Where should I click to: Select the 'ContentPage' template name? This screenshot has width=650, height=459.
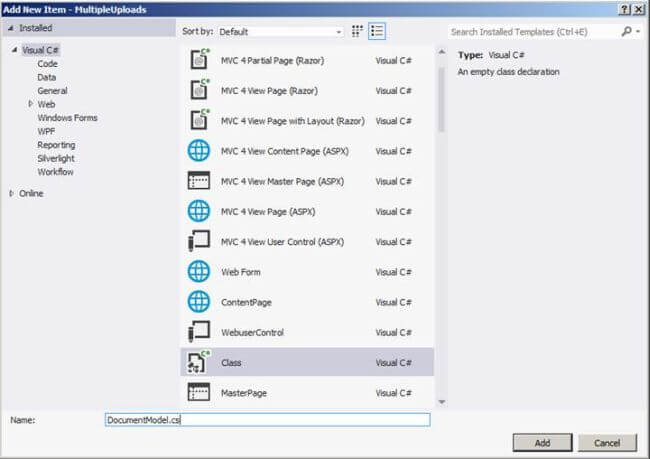point(246,302)
